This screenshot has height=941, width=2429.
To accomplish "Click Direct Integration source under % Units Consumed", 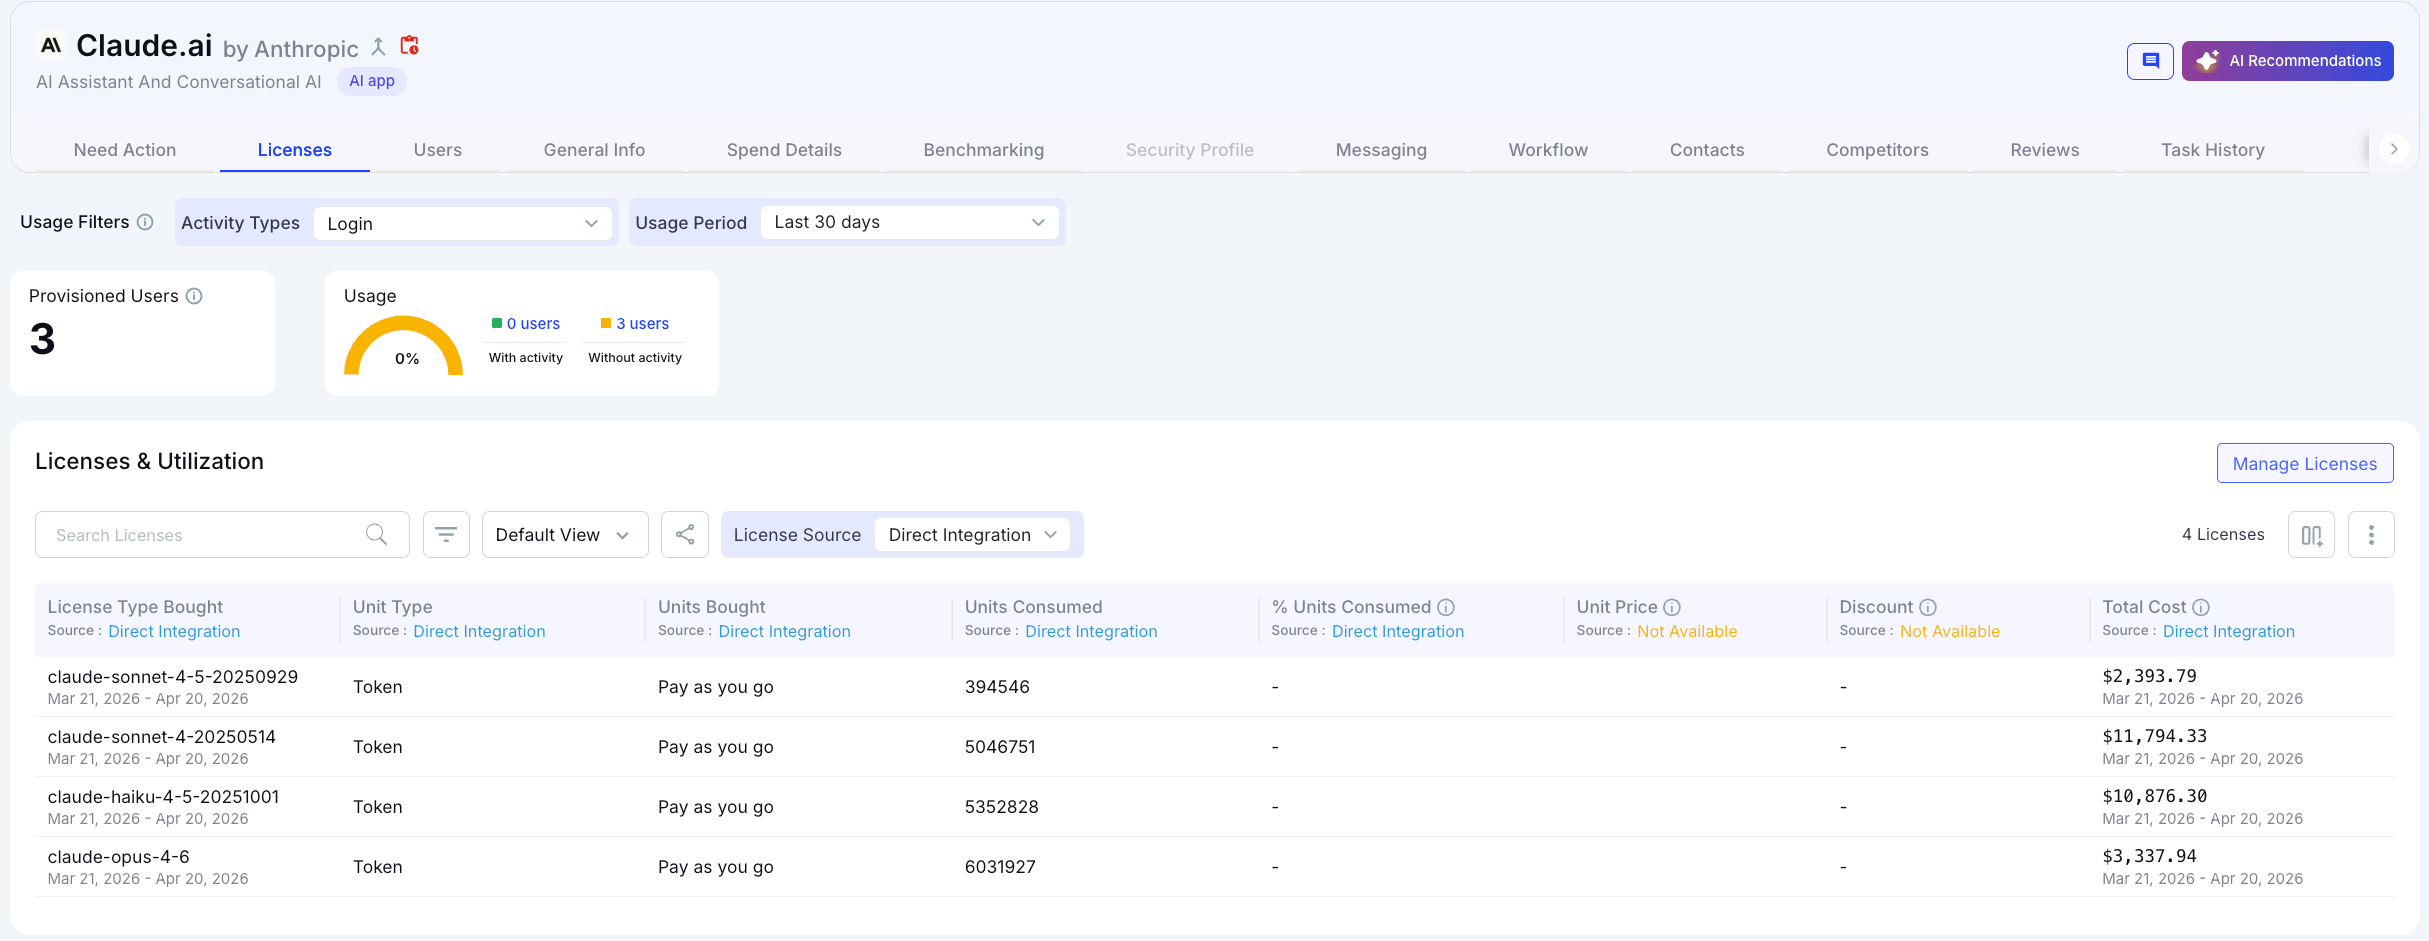I will 1398,631.
